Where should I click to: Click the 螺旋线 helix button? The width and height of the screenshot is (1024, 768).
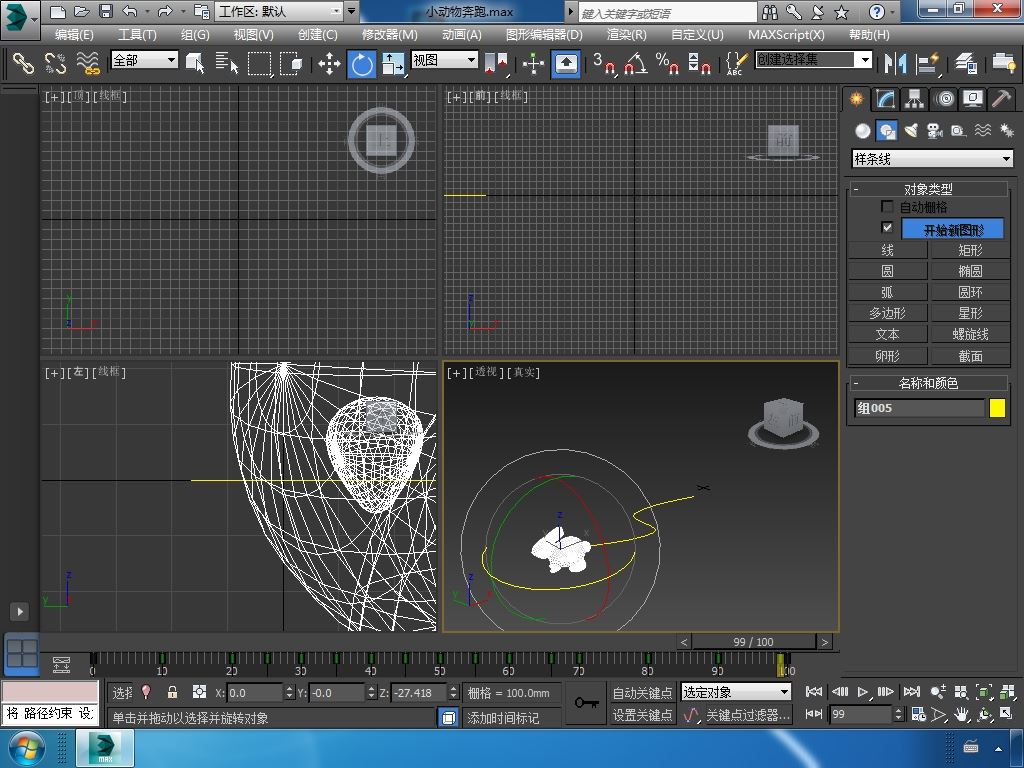(x=970, y=334)
